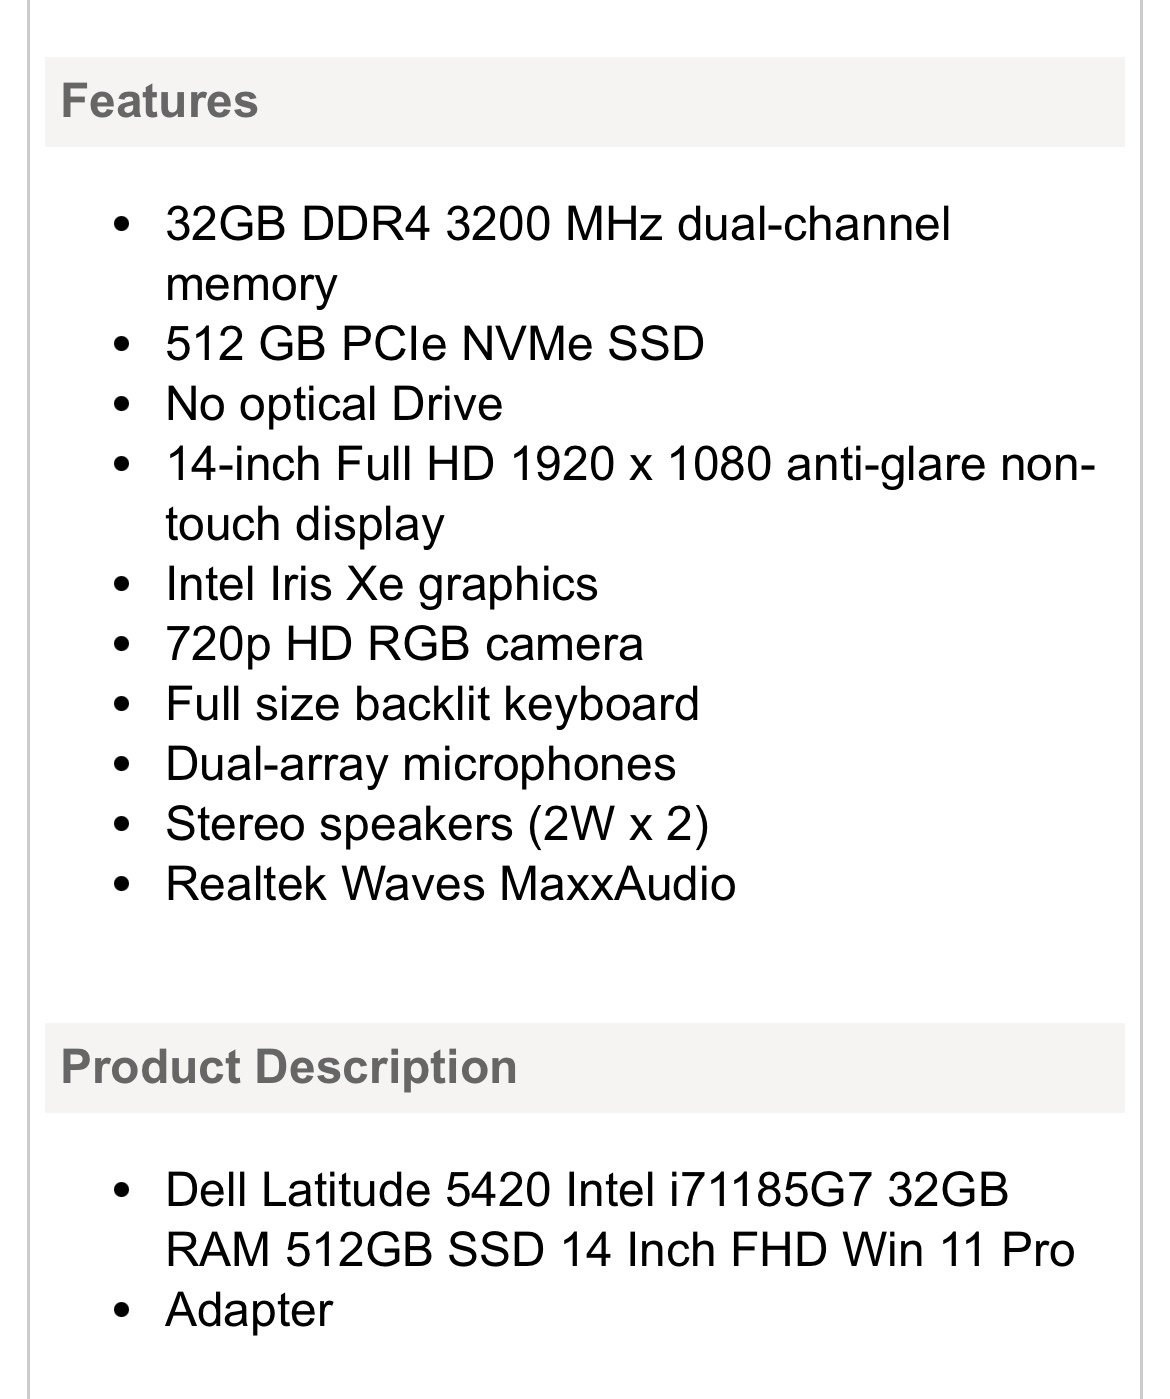1170x1399 pixels.
Task: Click the 14-inch Full HD display line
Action: (x=631, y=494)
